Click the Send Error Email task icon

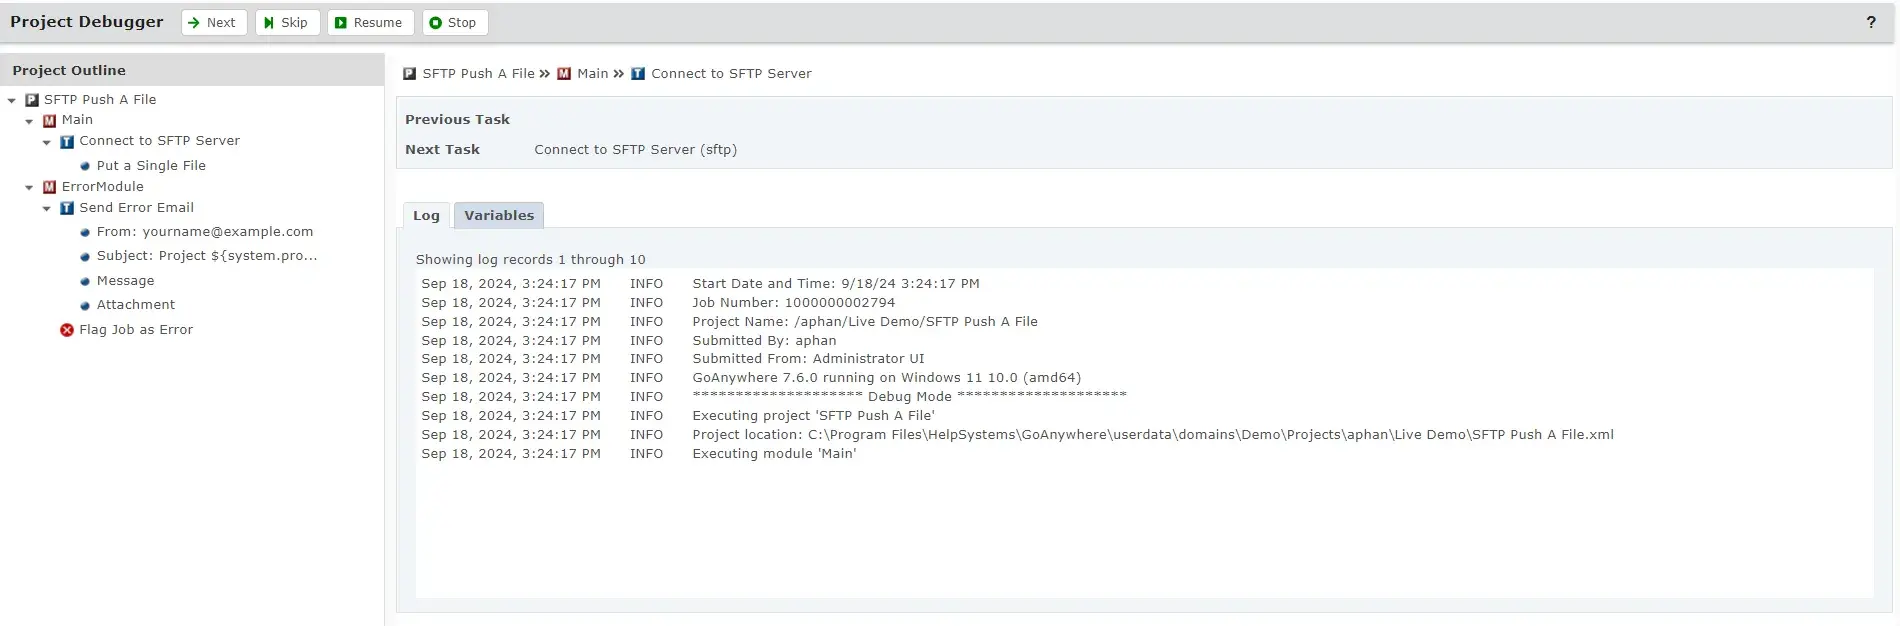(67, 208)
